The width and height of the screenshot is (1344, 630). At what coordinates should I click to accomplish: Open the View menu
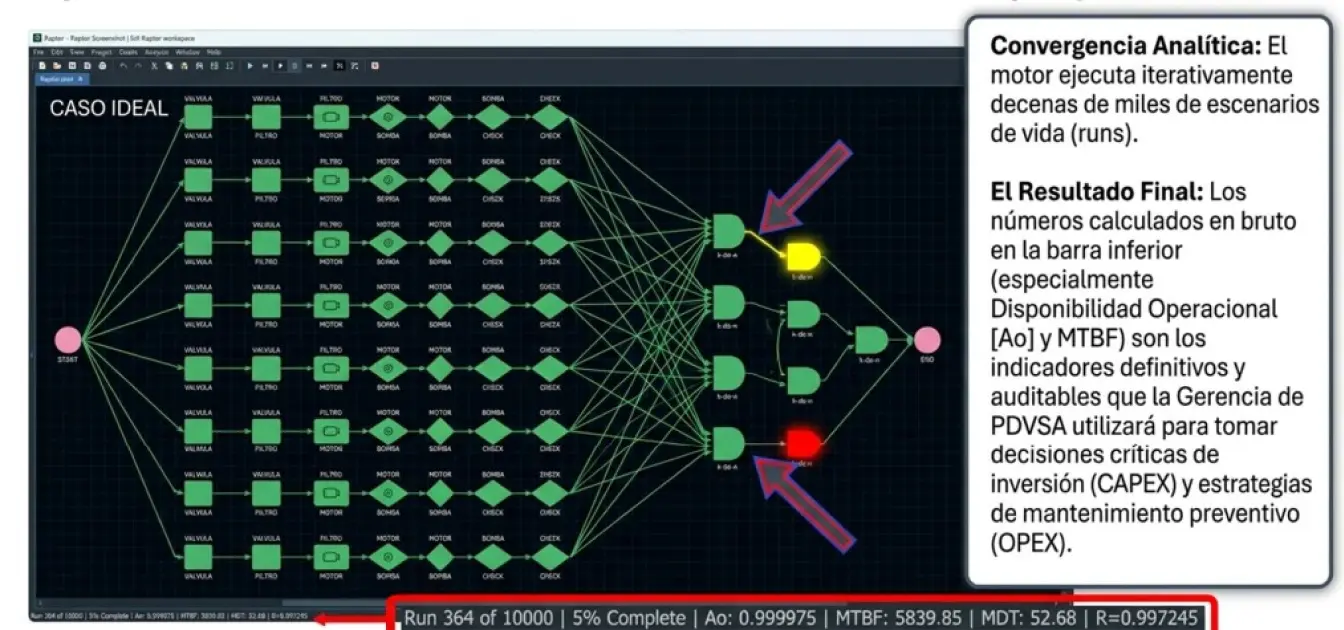(77, 52)
